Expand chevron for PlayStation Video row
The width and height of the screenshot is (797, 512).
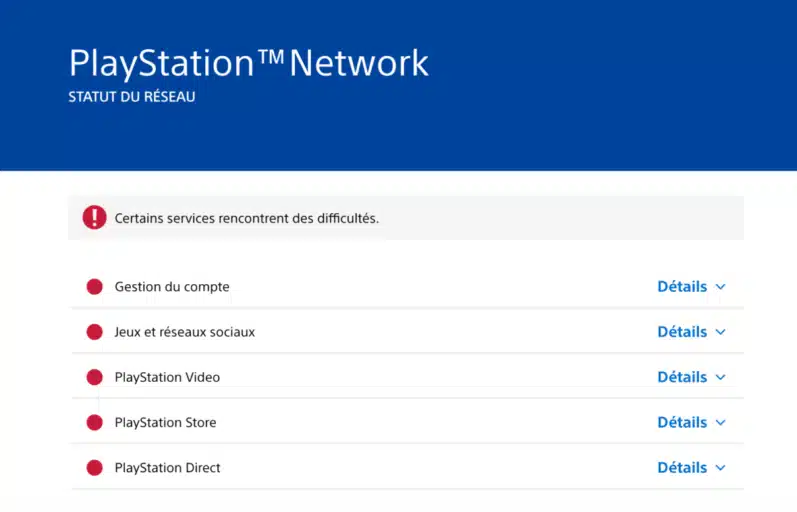click(721, 378)
